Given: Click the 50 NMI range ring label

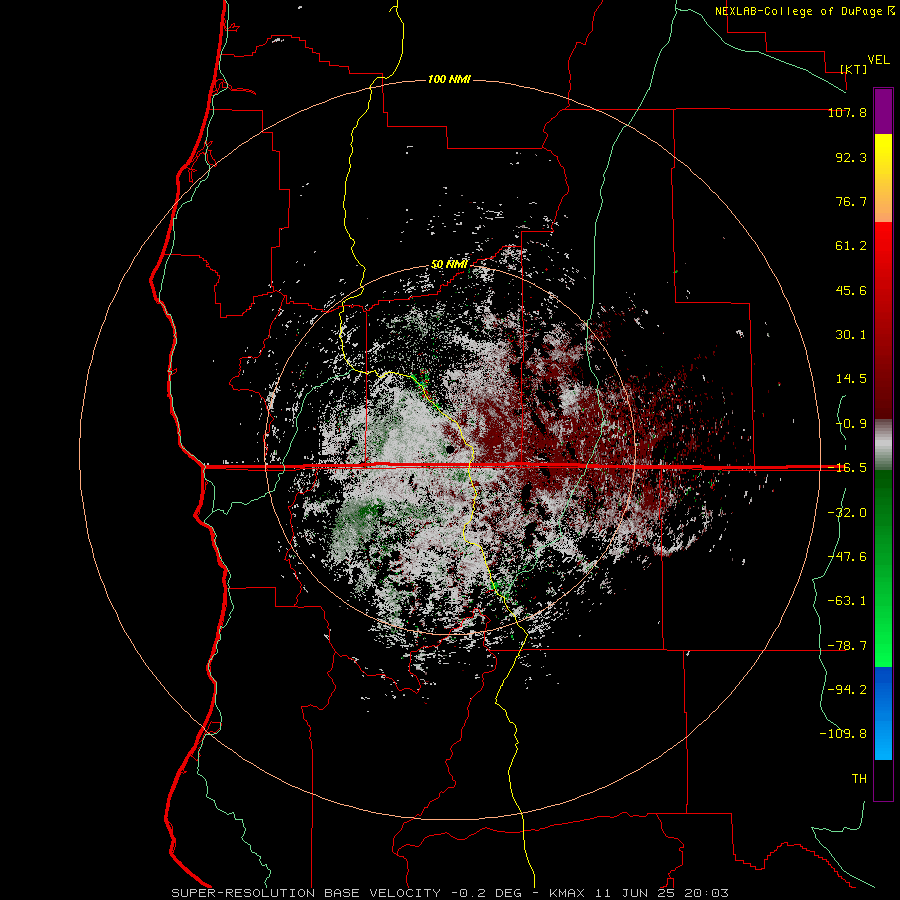Looking at the screenshot, I should [449, 265].
